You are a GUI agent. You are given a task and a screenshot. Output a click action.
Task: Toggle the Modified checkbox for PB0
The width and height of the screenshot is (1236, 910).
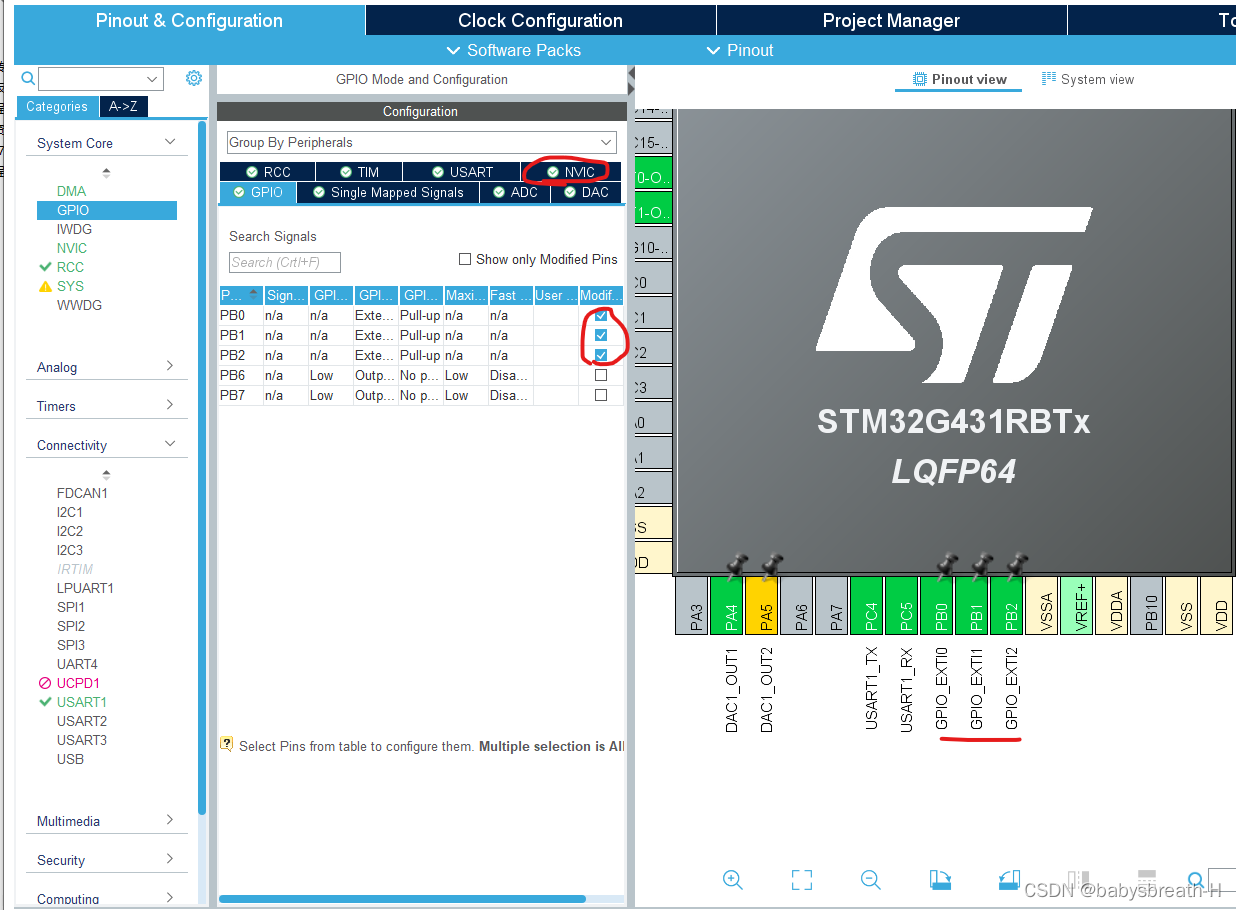pos(601,316)
